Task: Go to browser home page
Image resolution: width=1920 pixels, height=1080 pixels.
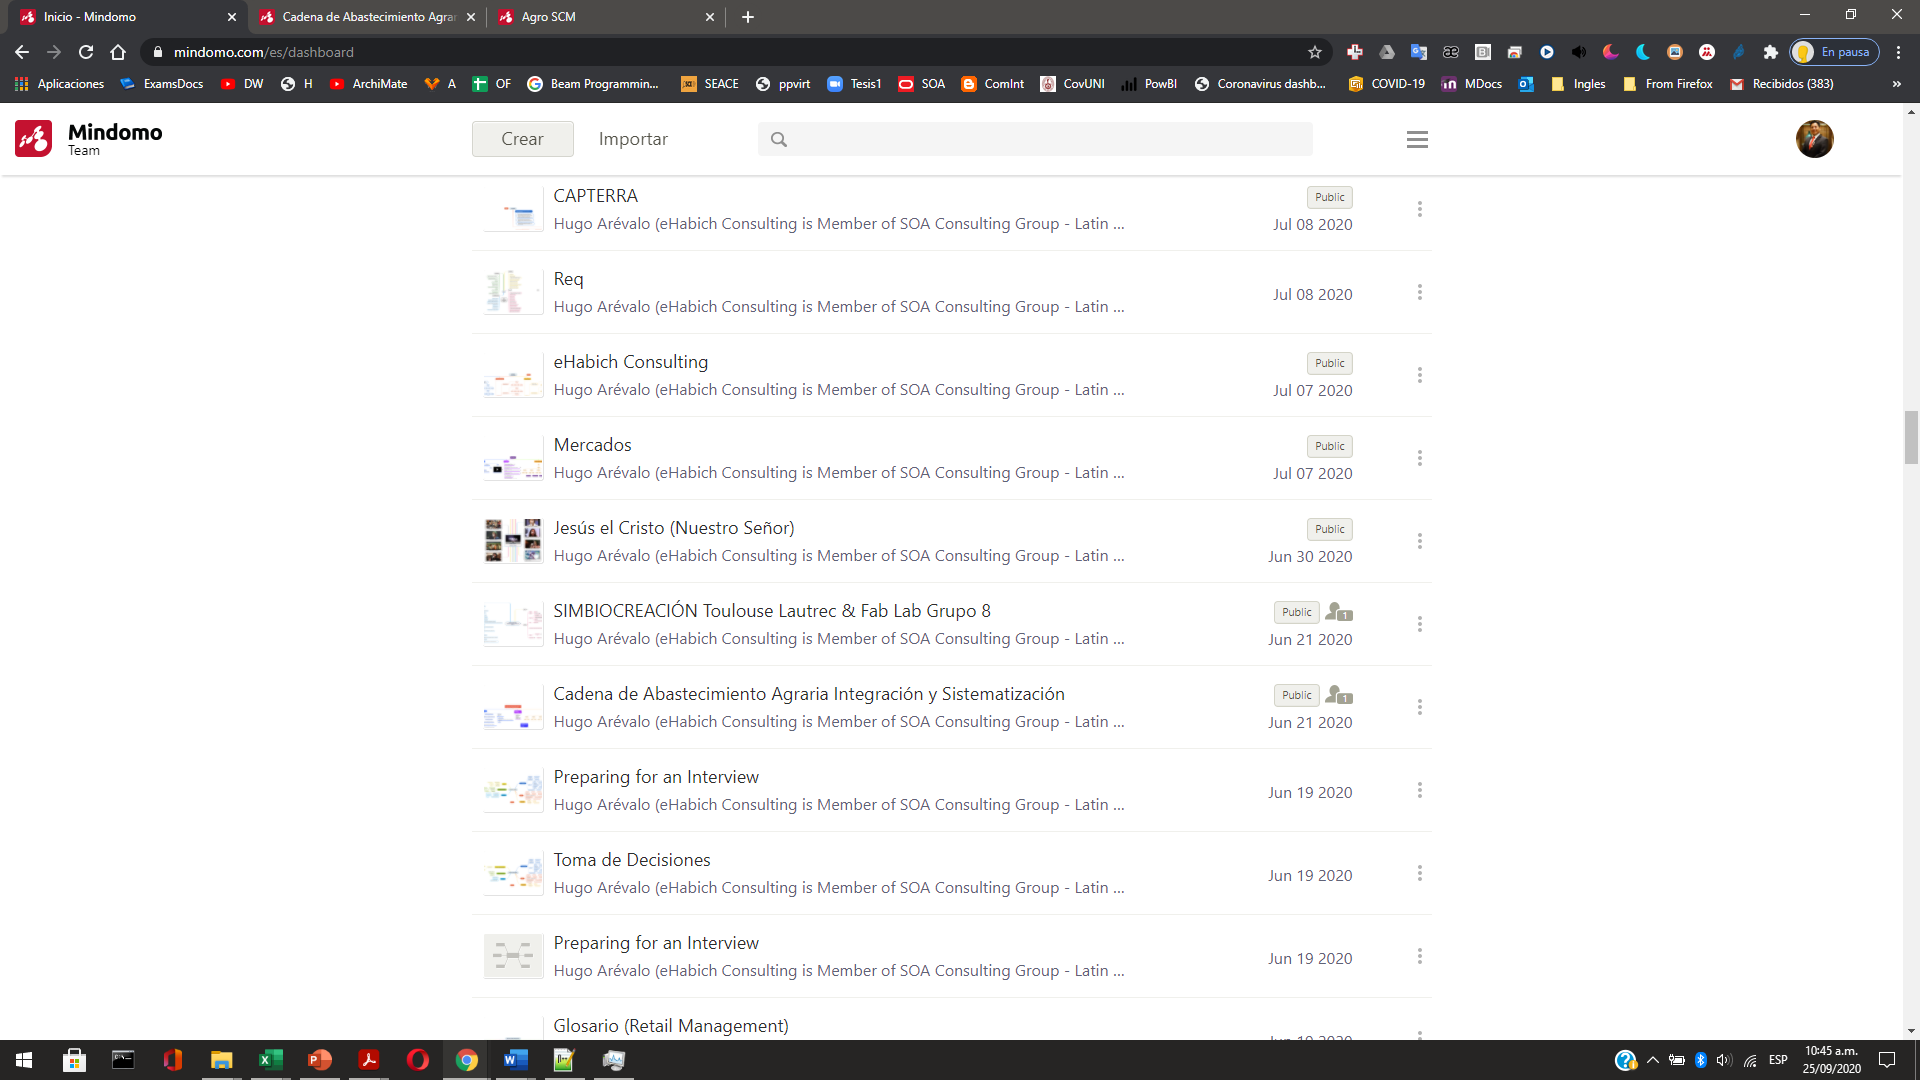Action: [118, 52]
